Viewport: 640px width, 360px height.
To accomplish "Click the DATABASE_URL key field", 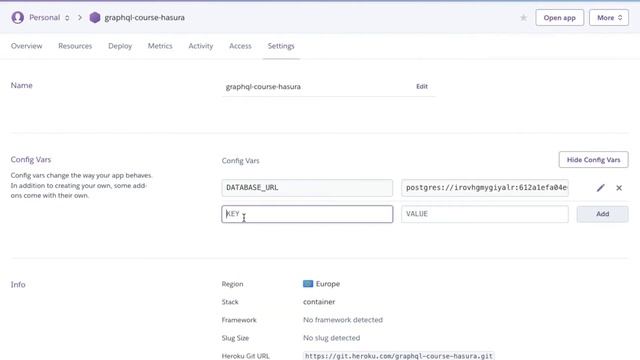I will 307,188.
